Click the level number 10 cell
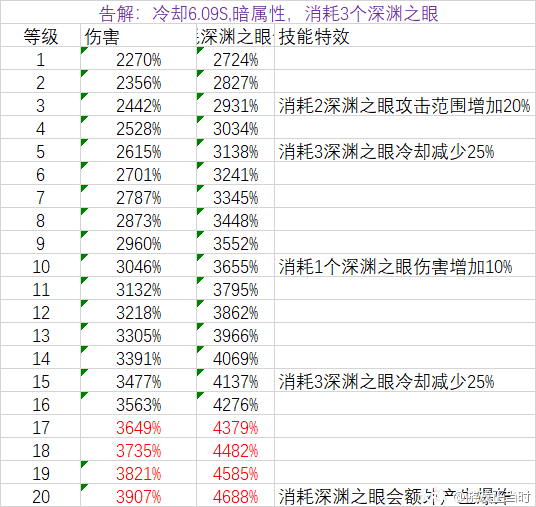Image resolution: width=536 pixels, height=507 pixels. (41, 265)
